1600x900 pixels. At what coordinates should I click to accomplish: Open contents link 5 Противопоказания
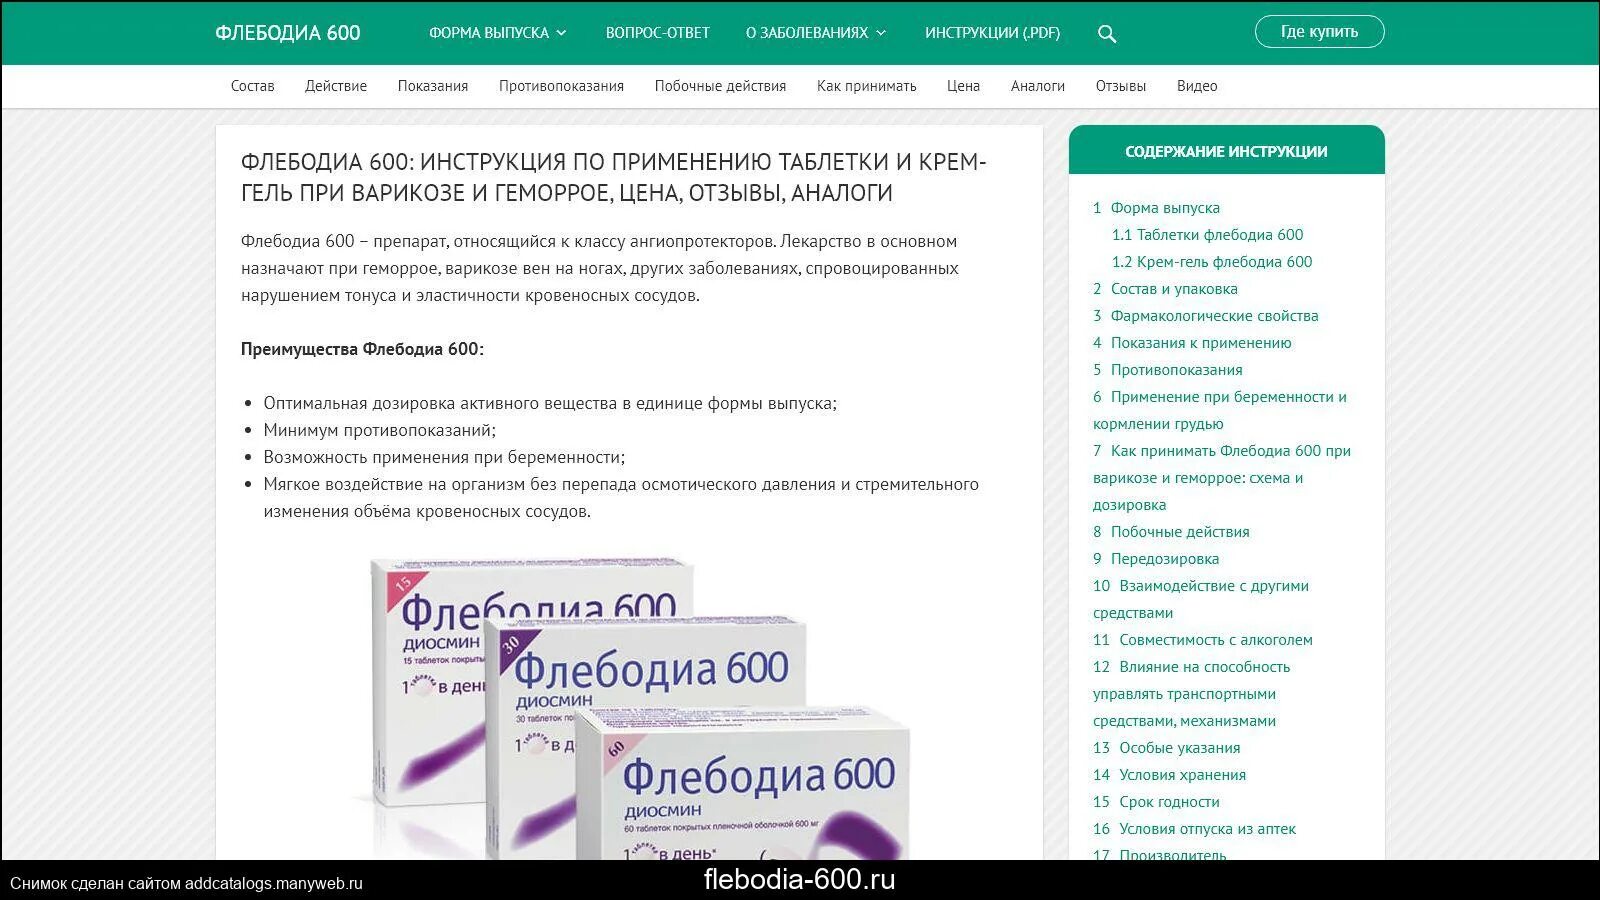[x=1167, y=370]
